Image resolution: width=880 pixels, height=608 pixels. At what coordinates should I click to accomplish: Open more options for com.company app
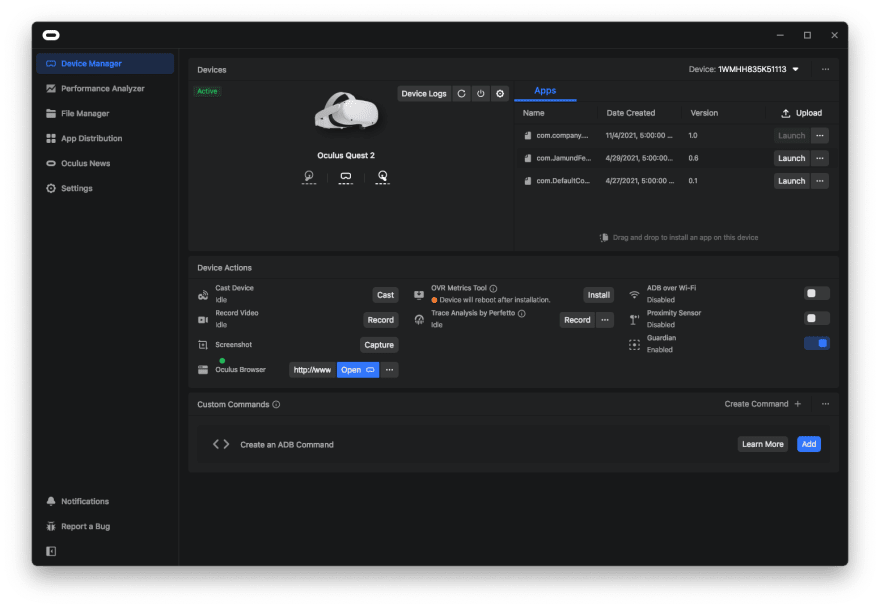[820, 135]
